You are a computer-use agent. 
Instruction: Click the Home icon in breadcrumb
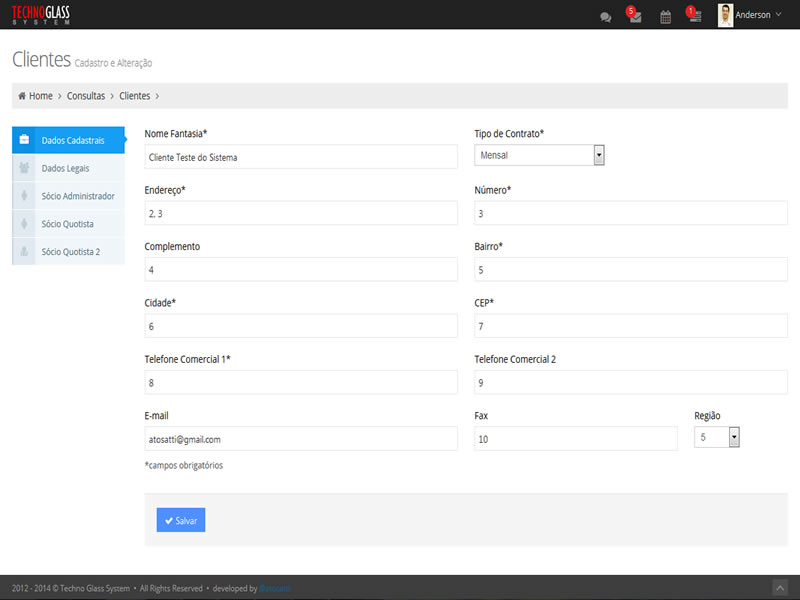[22, 96]
